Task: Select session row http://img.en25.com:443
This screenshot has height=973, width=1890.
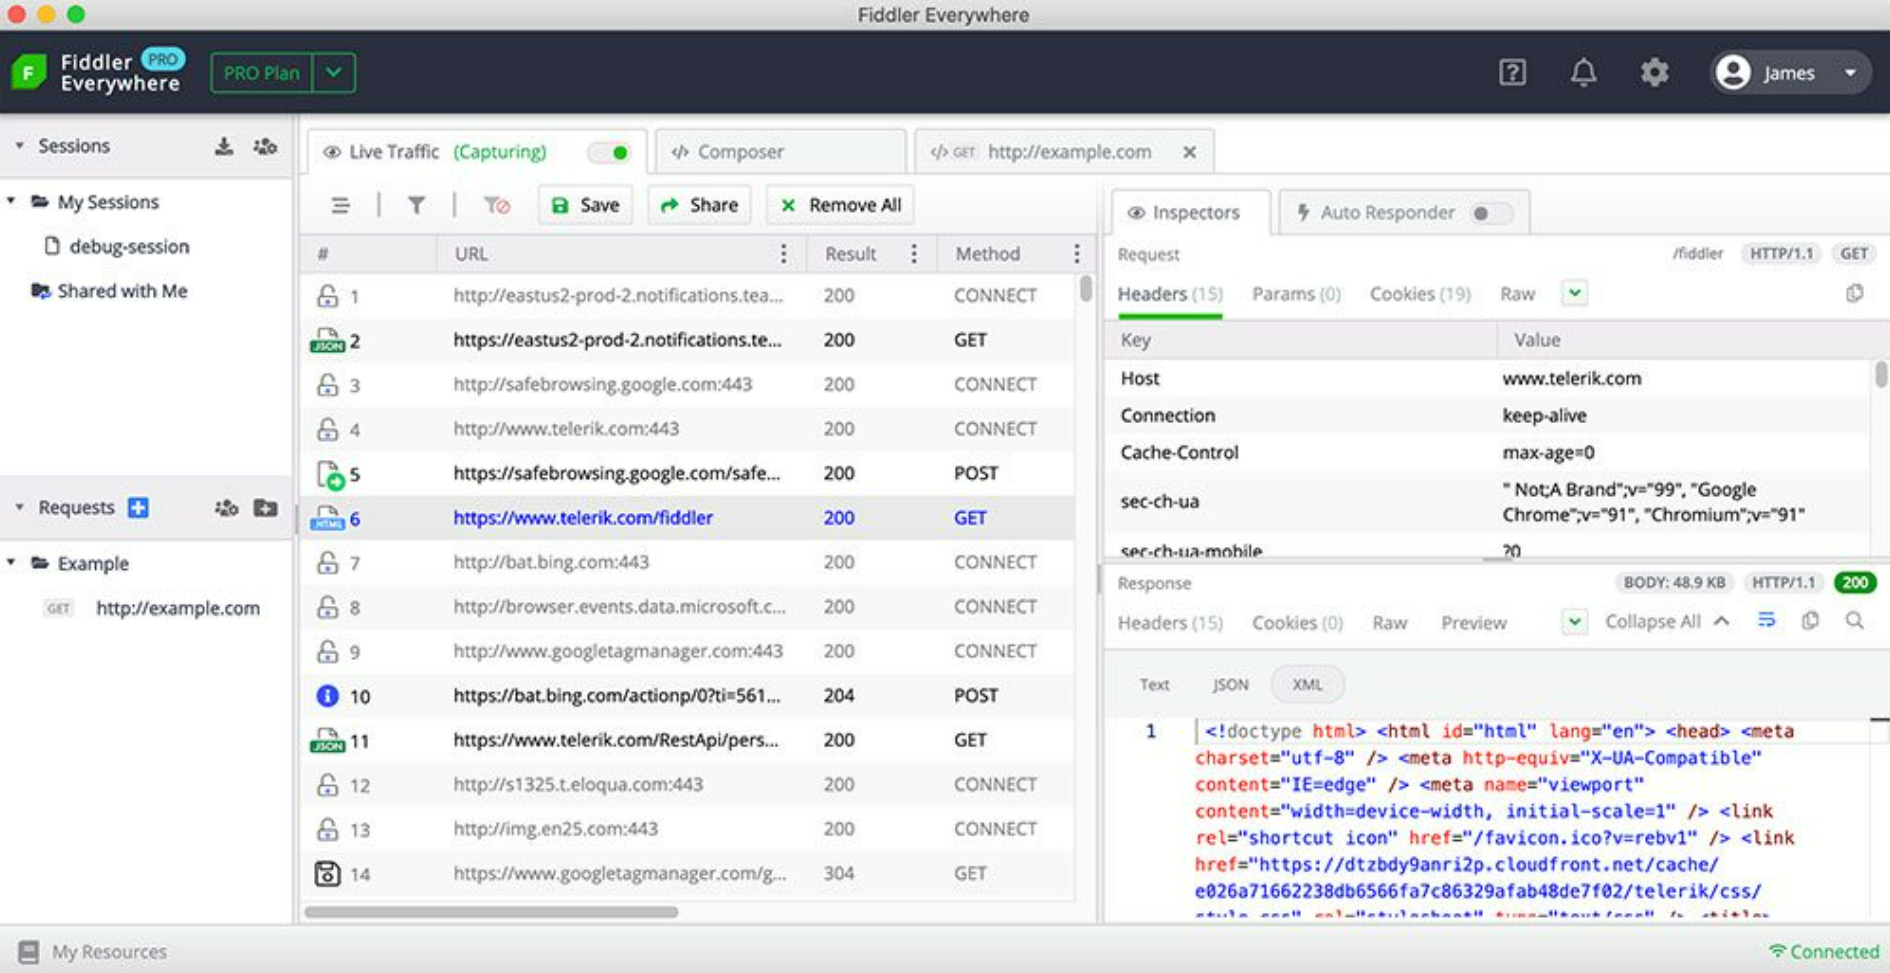Action: pos(688,829)
